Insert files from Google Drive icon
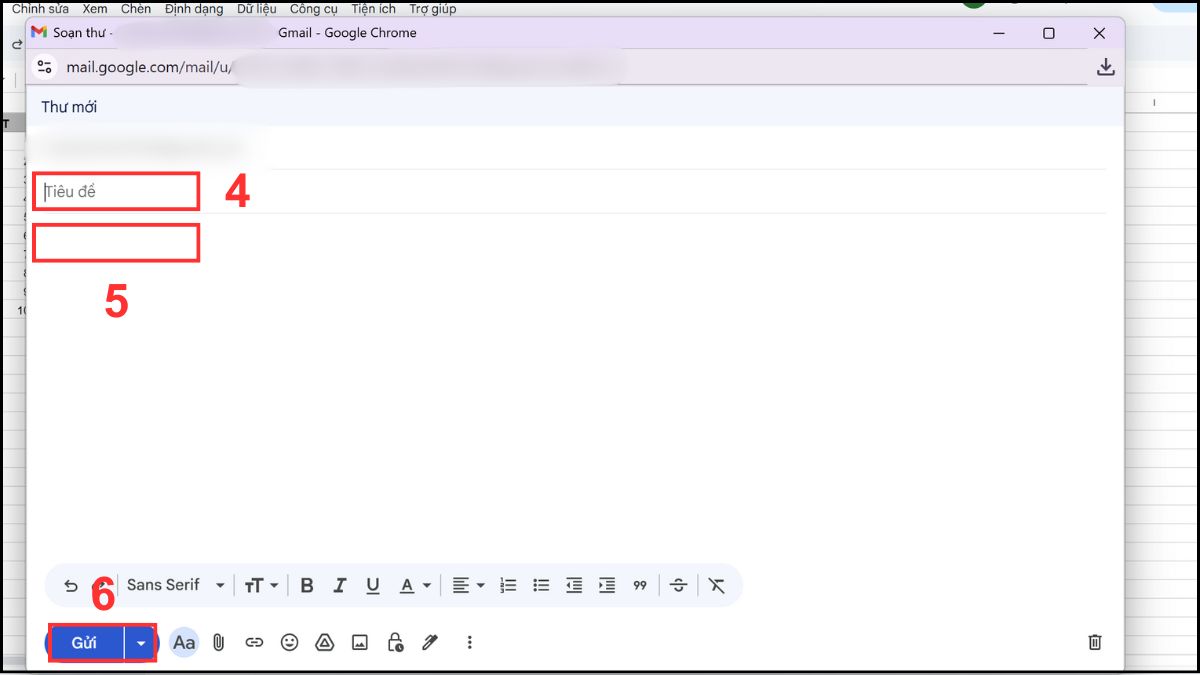The image size is (1200, 675). 324,643
